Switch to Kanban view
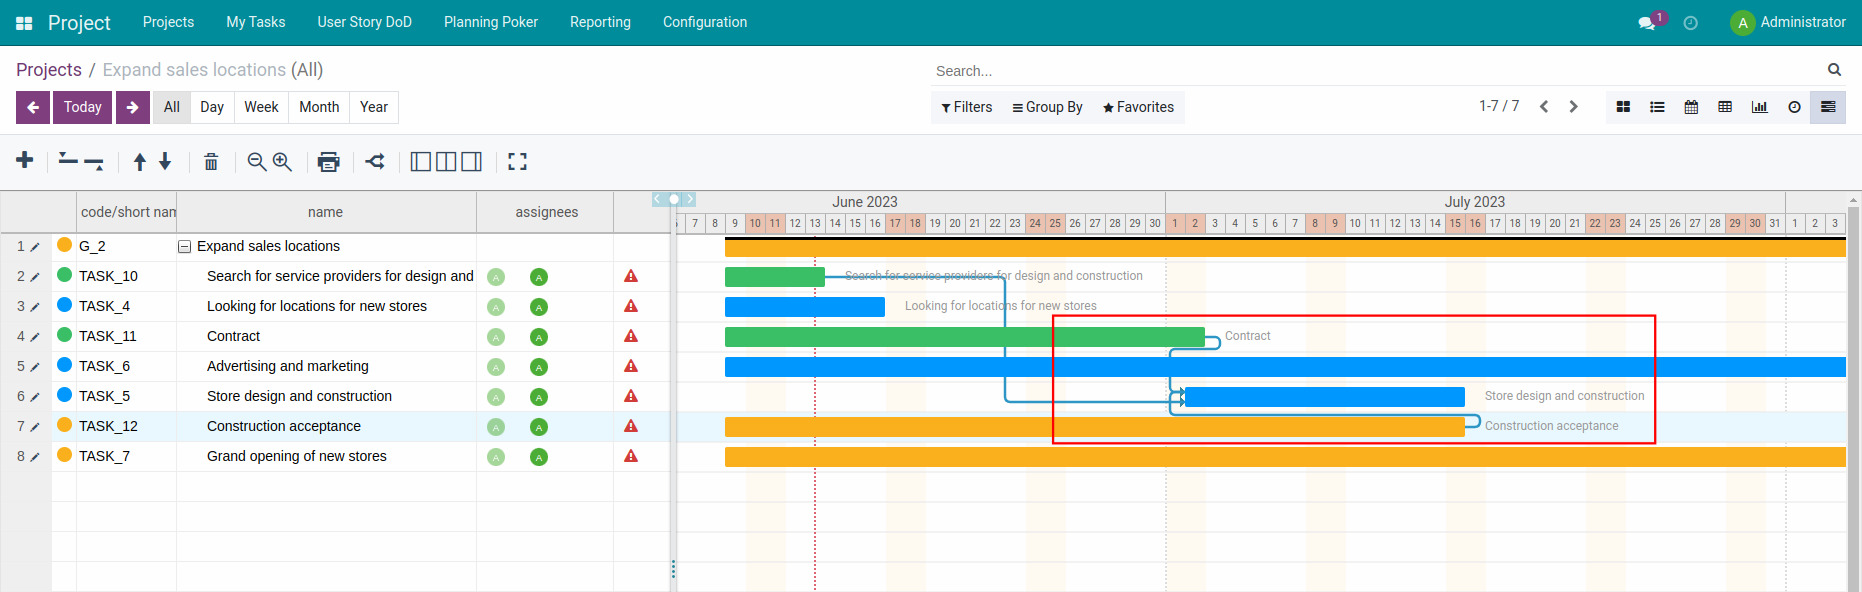The height and width of the screenshot is (592, 1862). tap(1624, 107)
